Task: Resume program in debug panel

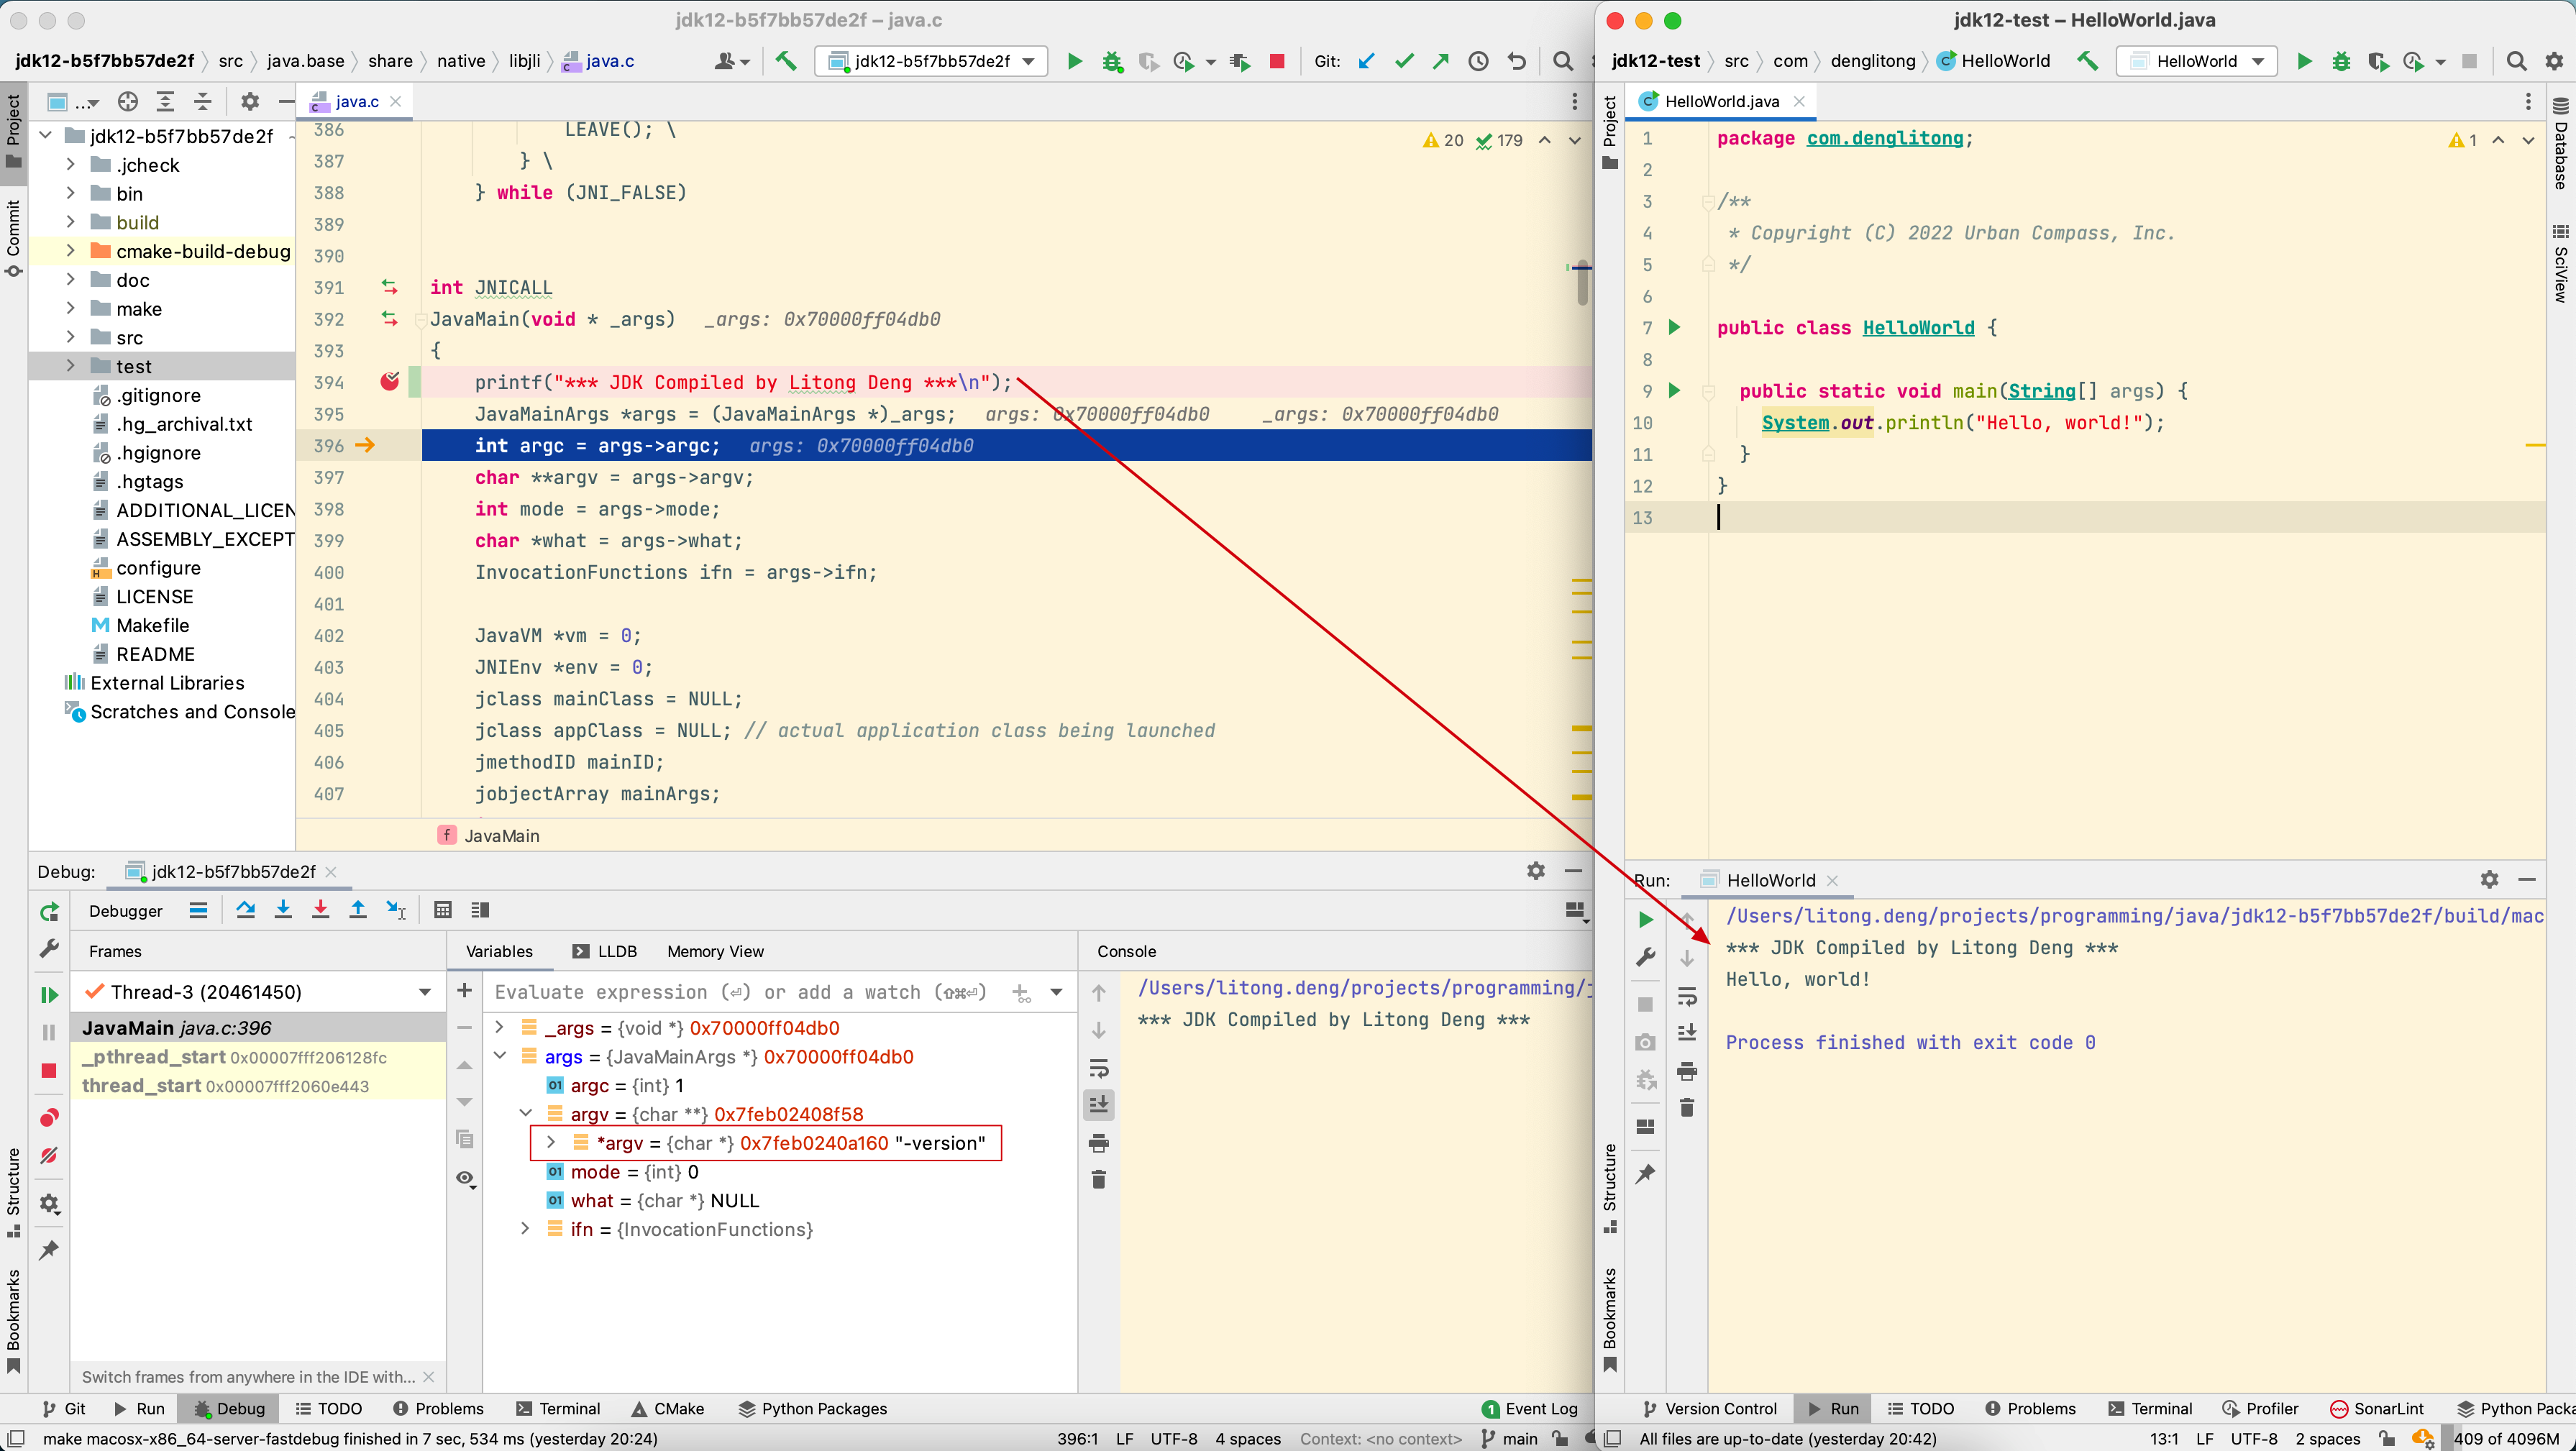Action: (x=49, y=994)
